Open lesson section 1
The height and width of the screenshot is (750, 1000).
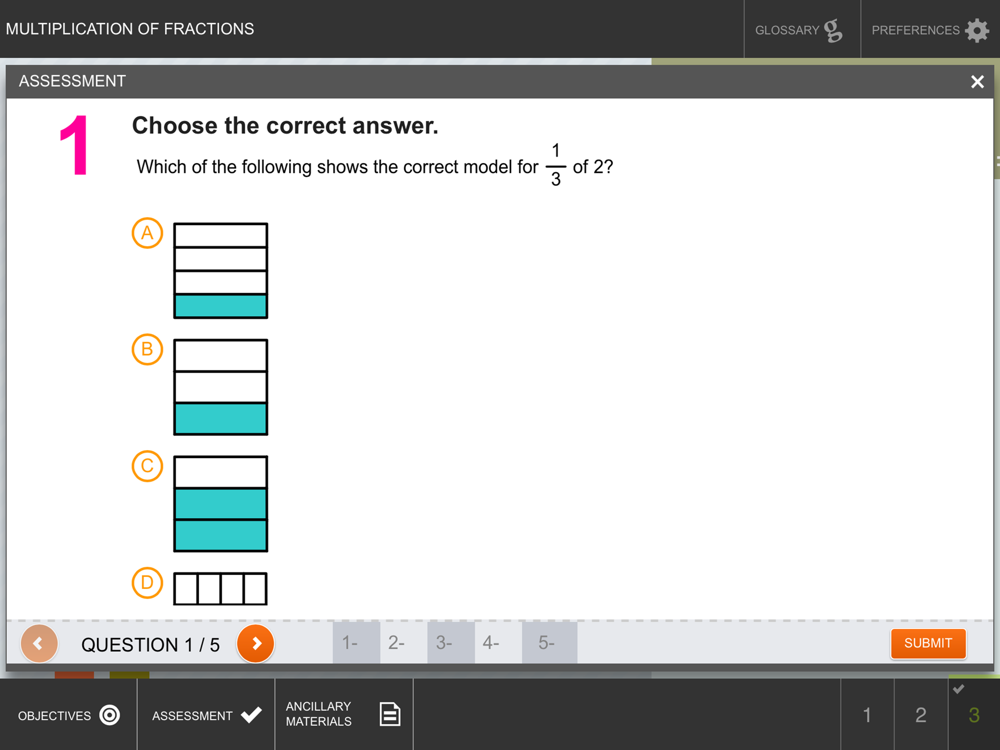point(867,714)
